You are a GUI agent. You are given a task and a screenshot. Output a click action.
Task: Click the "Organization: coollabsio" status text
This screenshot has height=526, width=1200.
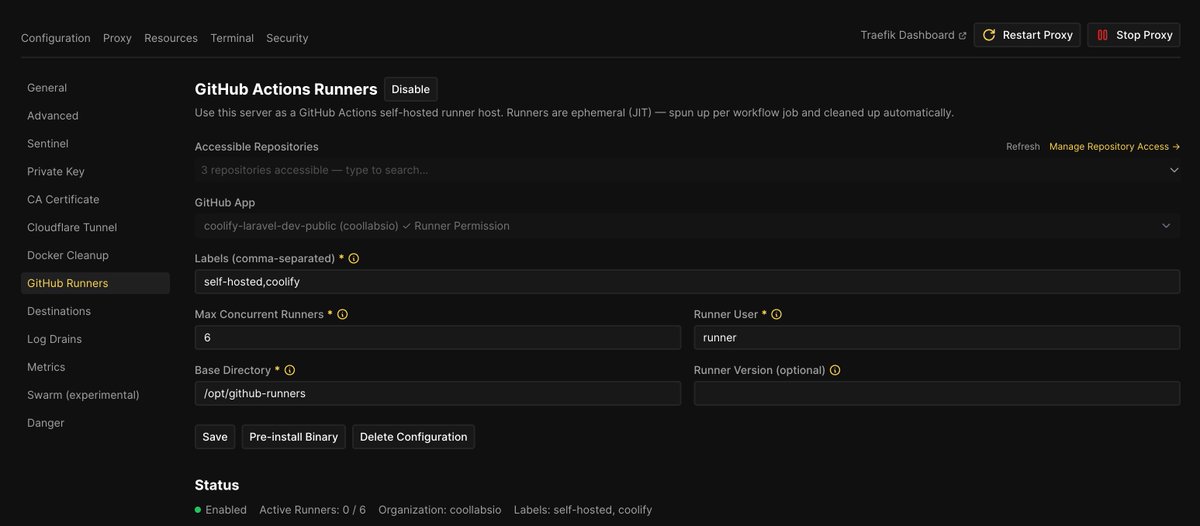coord(439,510)
